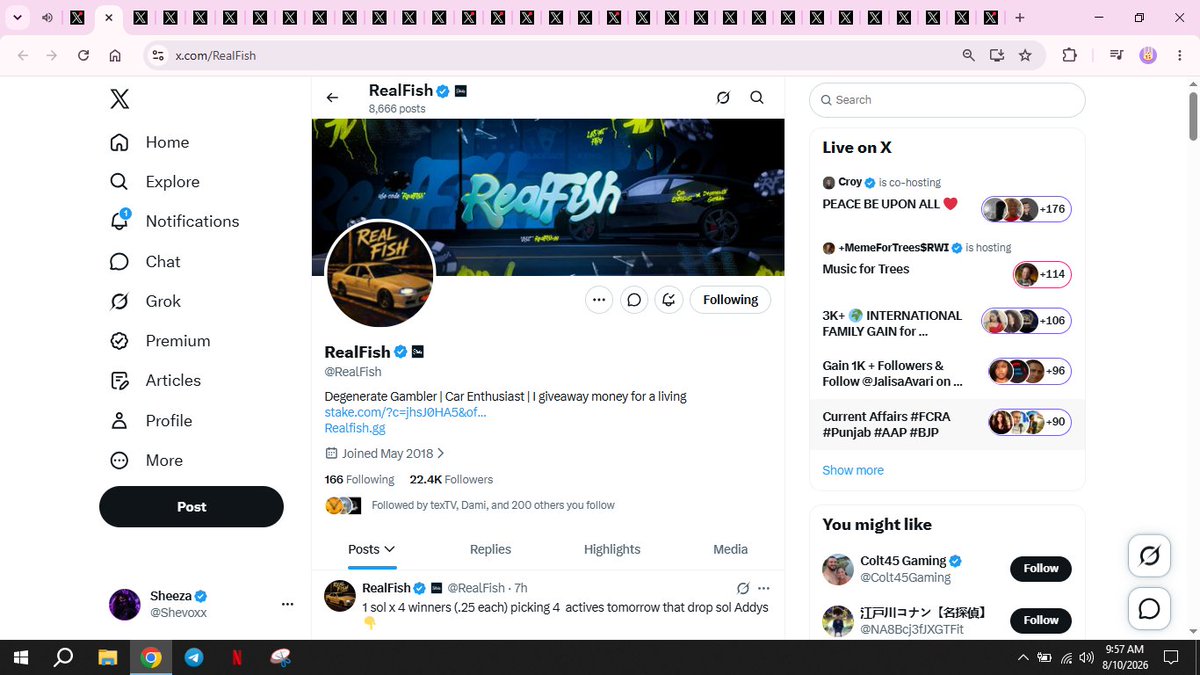This screenshot has width=1200, height=675.
Task: Open the Current Affairs #FCRA space
Action: tap(947, 423)
